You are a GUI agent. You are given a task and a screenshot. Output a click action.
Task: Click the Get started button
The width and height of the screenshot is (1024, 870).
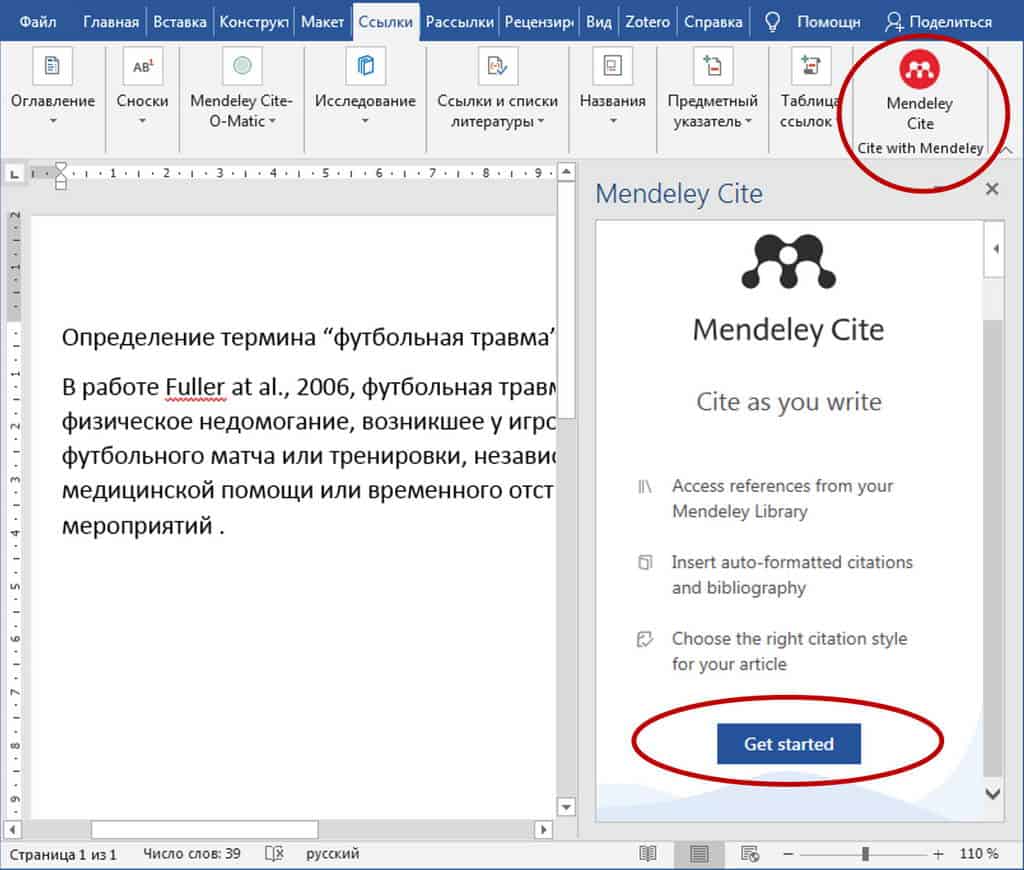788,744
